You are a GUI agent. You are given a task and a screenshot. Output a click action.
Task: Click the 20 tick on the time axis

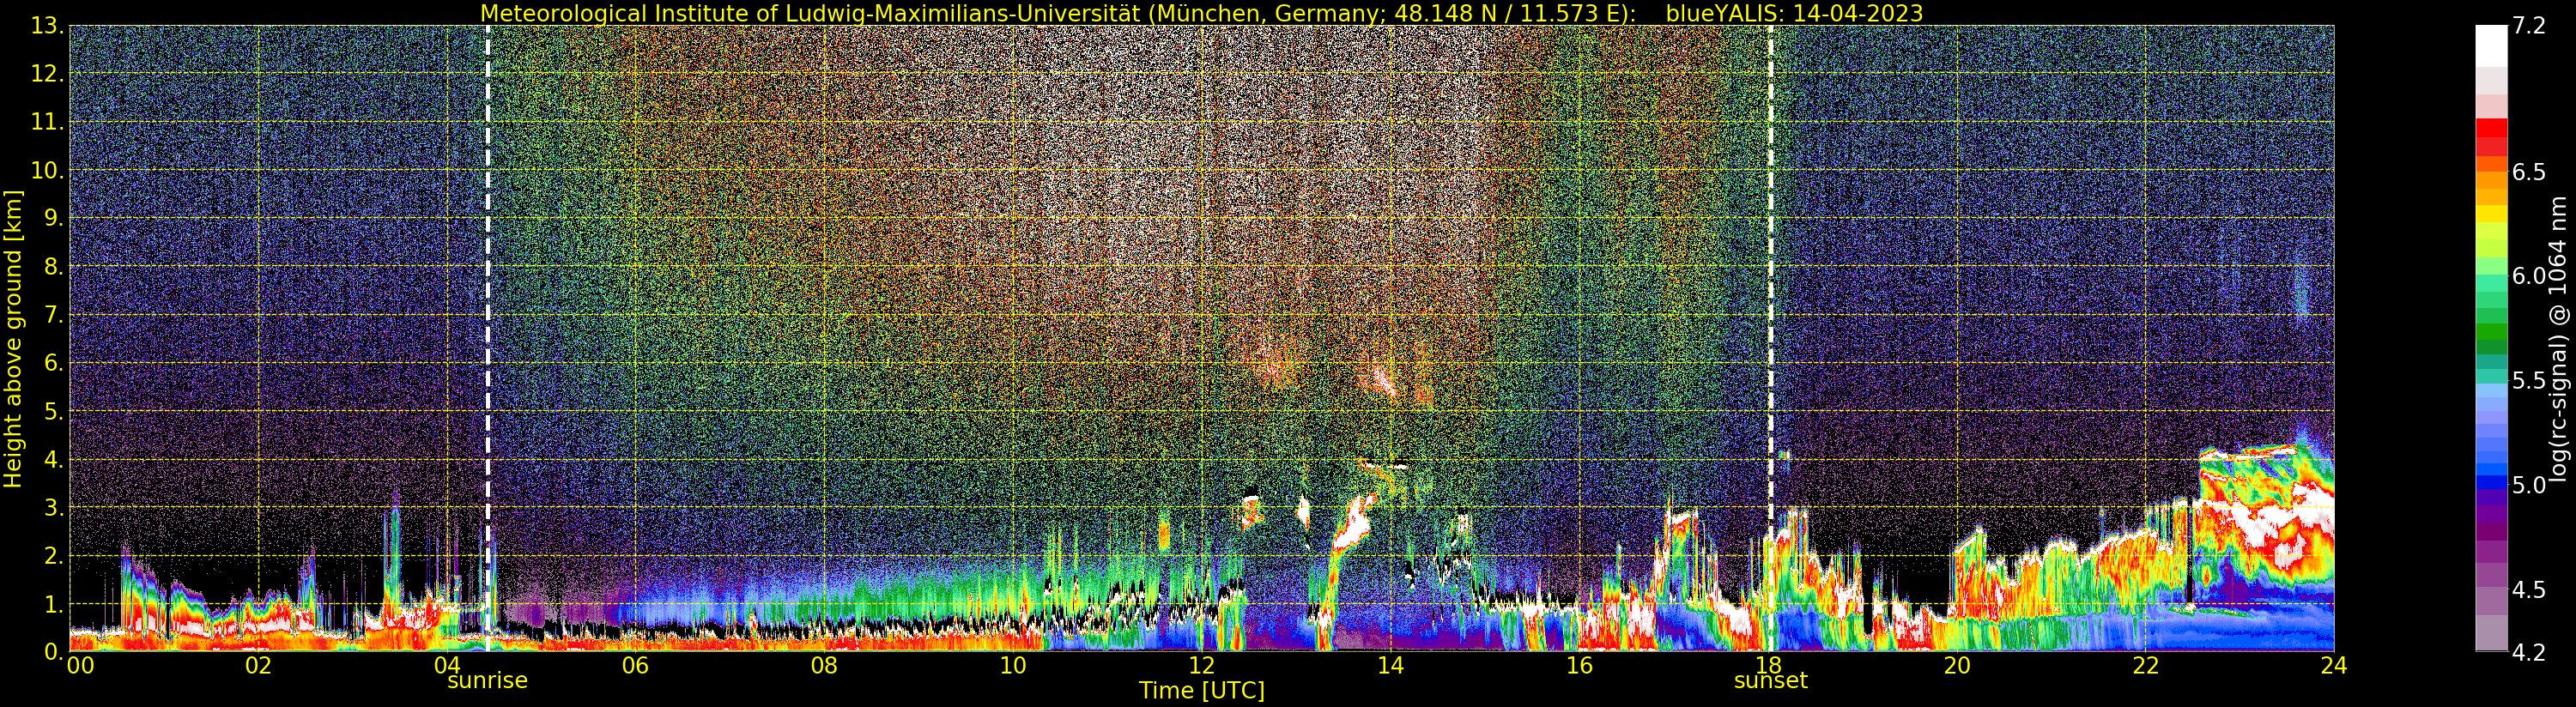click(1956, 666)
